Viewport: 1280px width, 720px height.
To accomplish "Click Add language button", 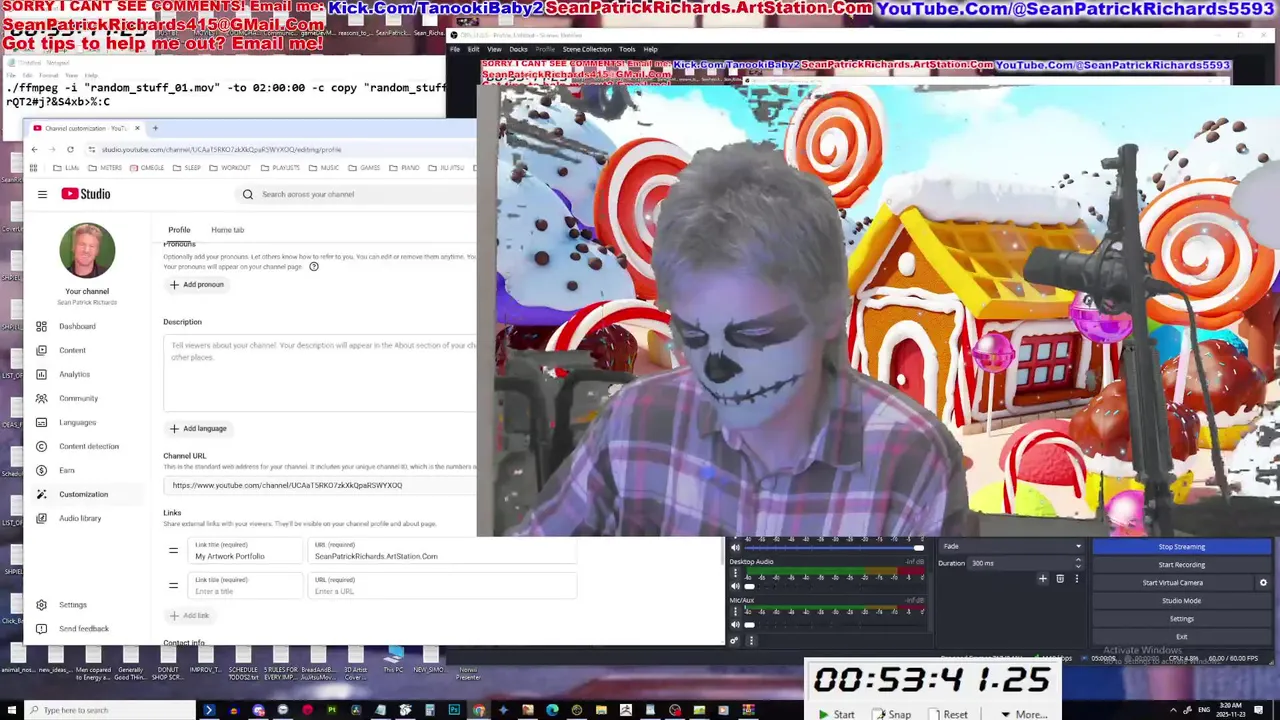I will tap(198, 429).
